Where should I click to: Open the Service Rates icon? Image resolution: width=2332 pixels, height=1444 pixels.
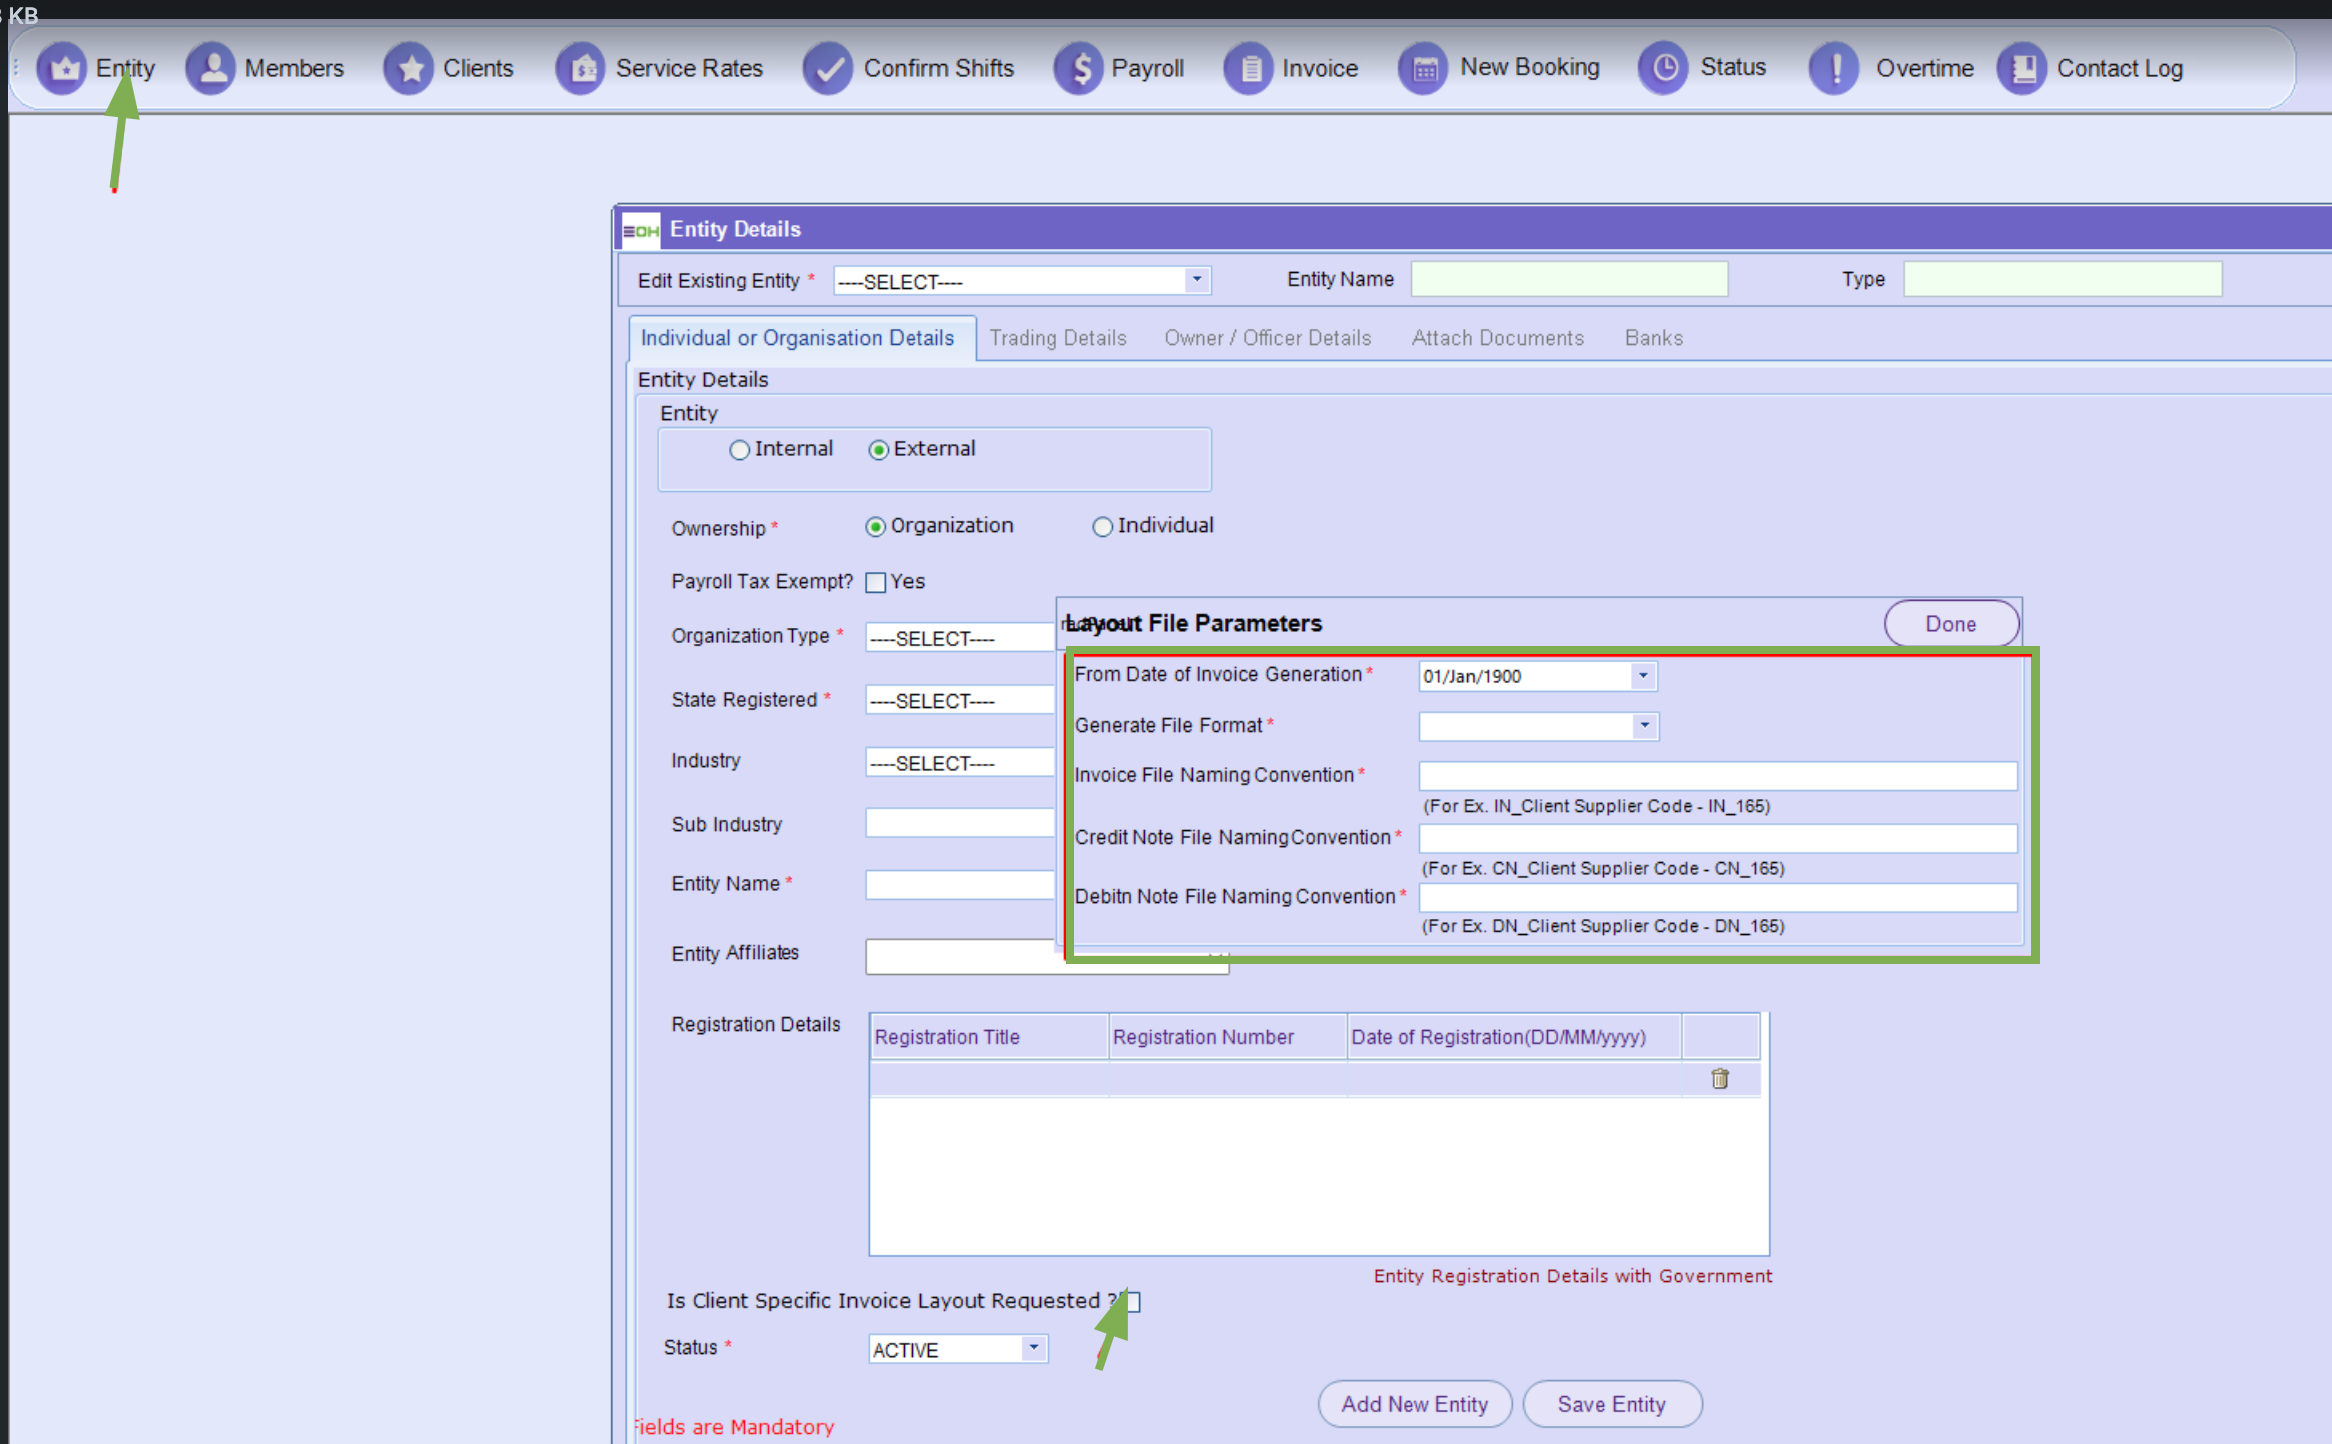point(581,68)
